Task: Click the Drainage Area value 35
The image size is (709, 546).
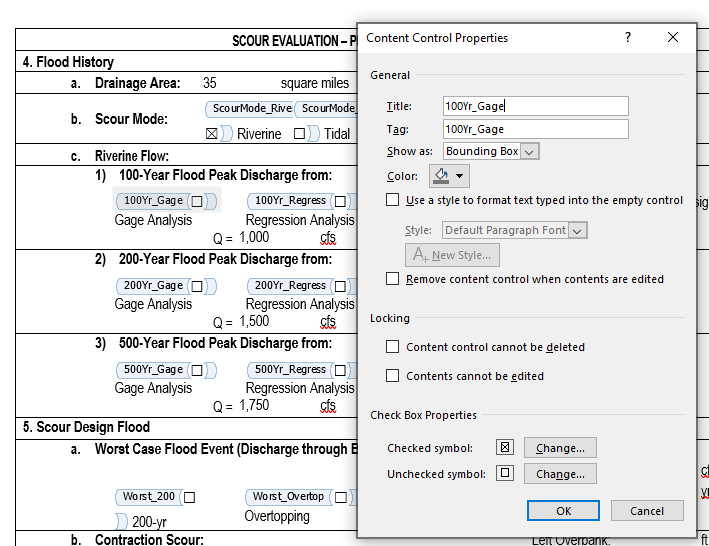Action: click(210, 83)
